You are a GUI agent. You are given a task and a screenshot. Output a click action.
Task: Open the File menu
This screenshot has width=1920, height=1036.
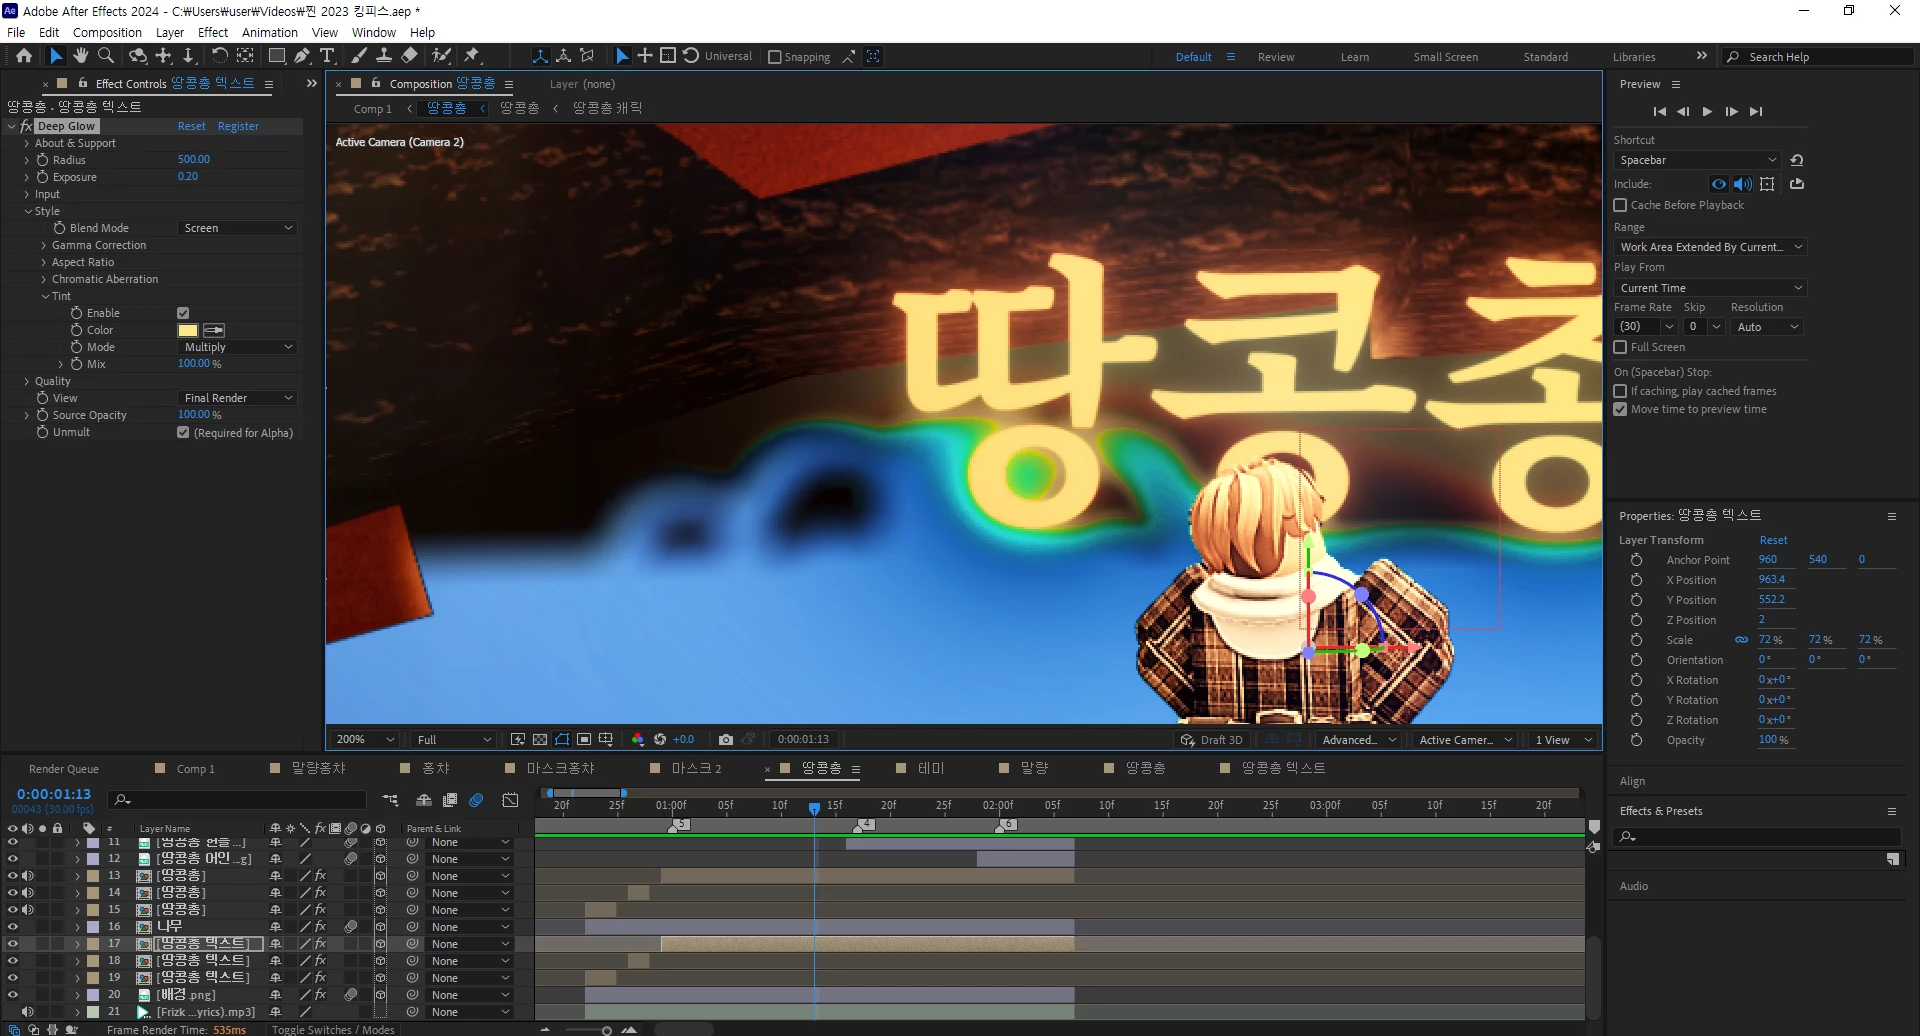(x=16, y=32)
